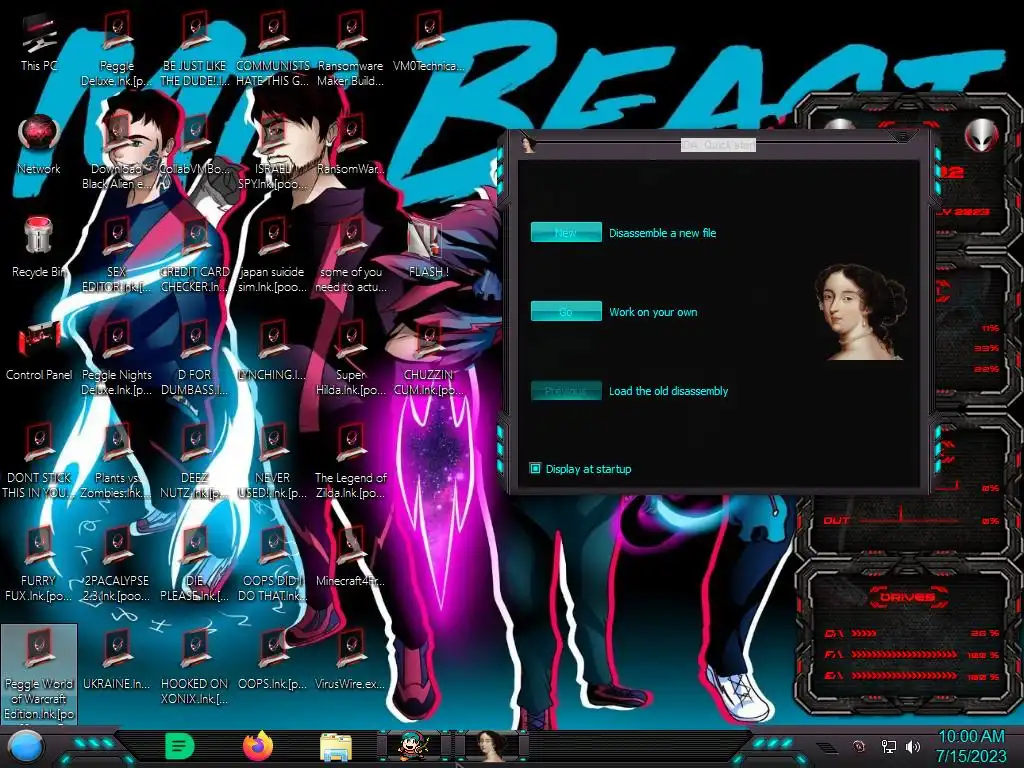Select the D FOR DUMBASS shortcut

[195, 359]
